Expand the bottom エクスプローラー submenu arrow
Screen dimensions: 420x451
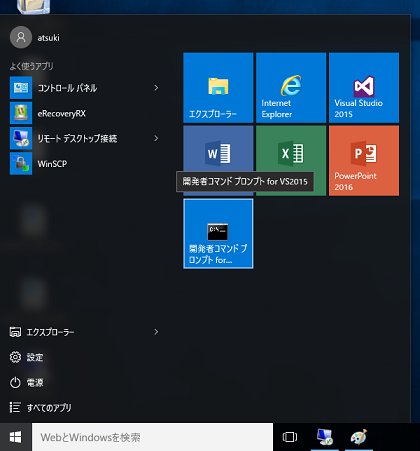(x=156, y=332)
